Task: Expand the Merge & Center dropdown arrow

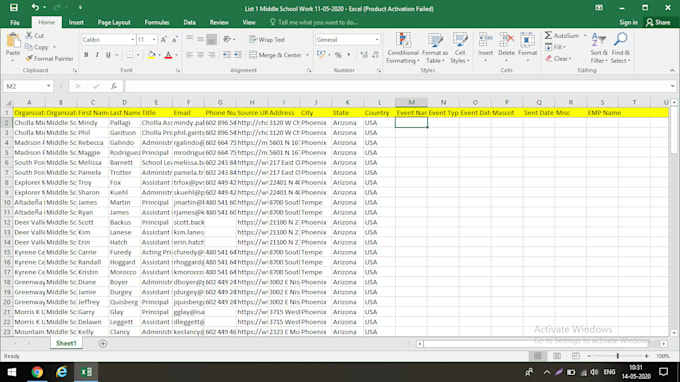Action: pos(307,55)
